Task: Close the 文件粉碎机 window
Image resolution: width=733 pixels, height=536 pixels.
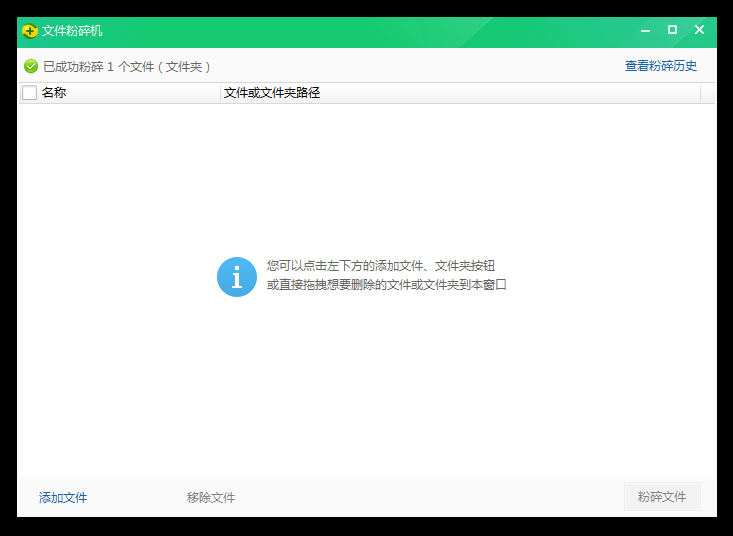Action: tap(699, 31)
